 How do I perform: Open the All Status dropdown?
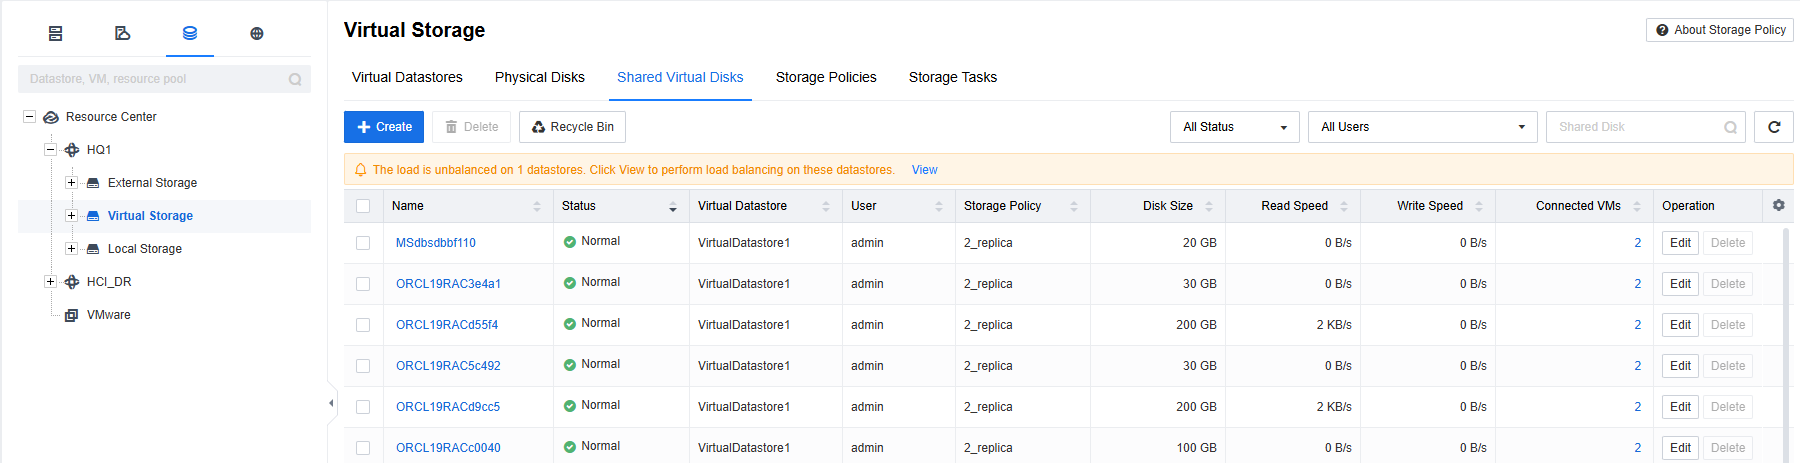[x=1235, y=127]
